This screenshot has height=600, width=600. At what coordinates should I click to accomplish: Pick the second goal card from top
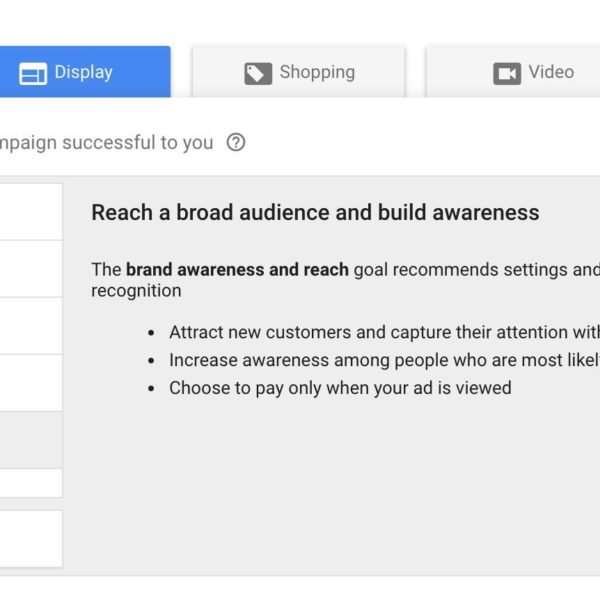pyautogui.click(x=30, y=268)
